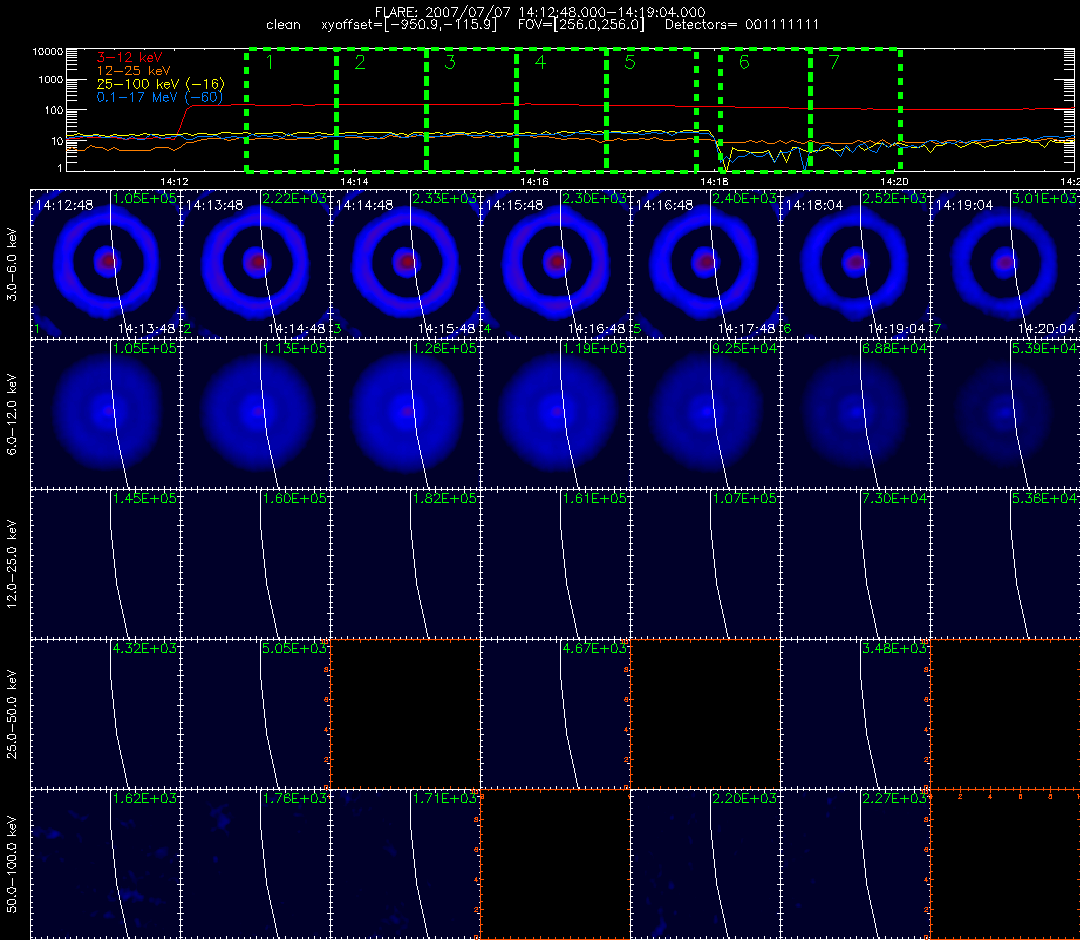Click interval 4 label in the light curve
1080x940 pixels.
540,63
